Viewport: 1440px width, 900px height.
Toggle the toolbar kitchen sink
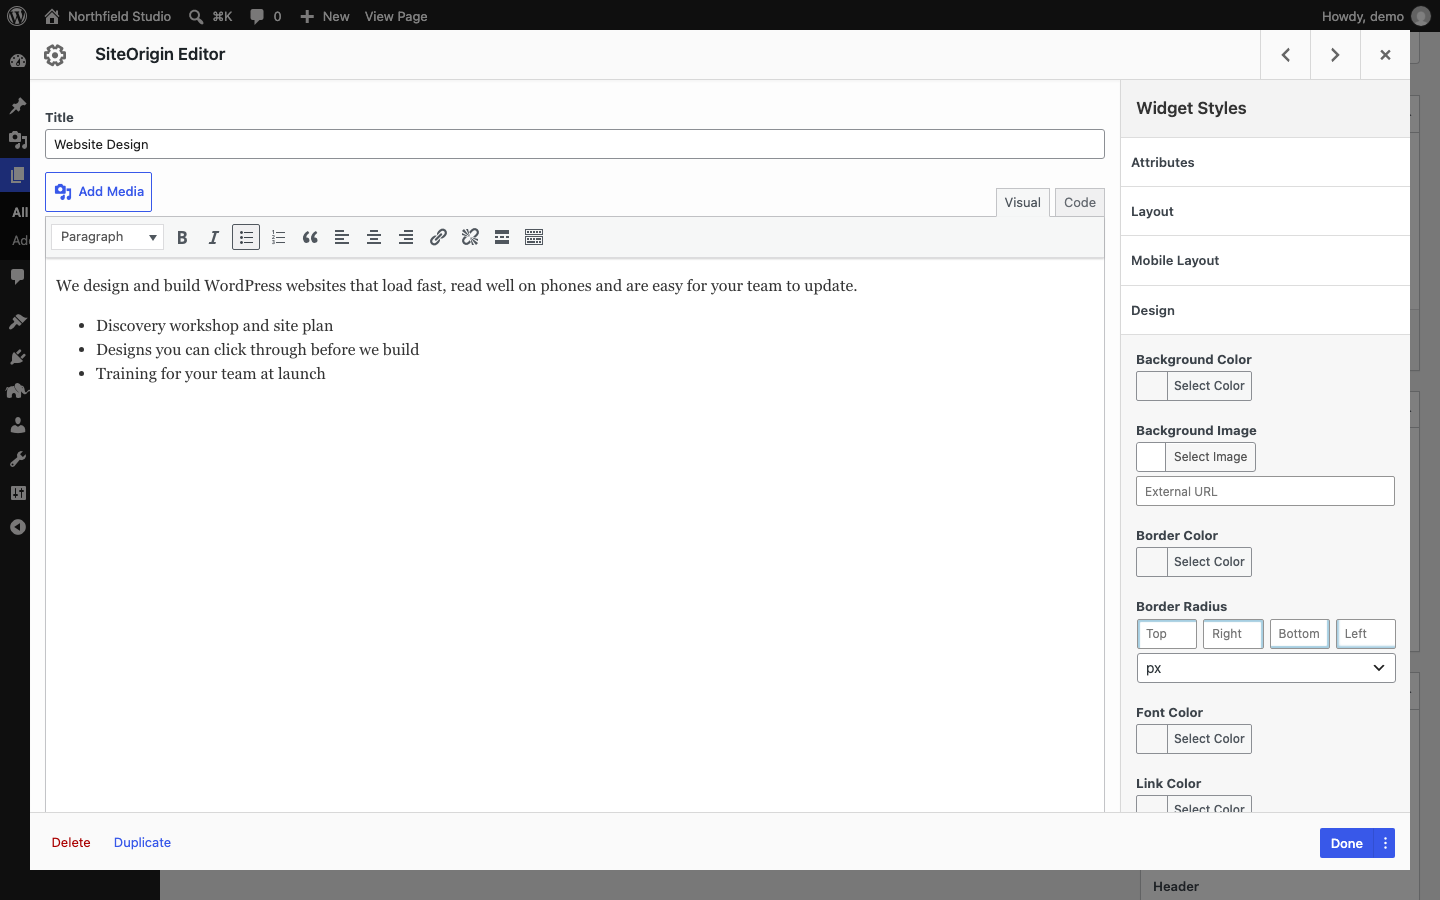tap(534, 237)
